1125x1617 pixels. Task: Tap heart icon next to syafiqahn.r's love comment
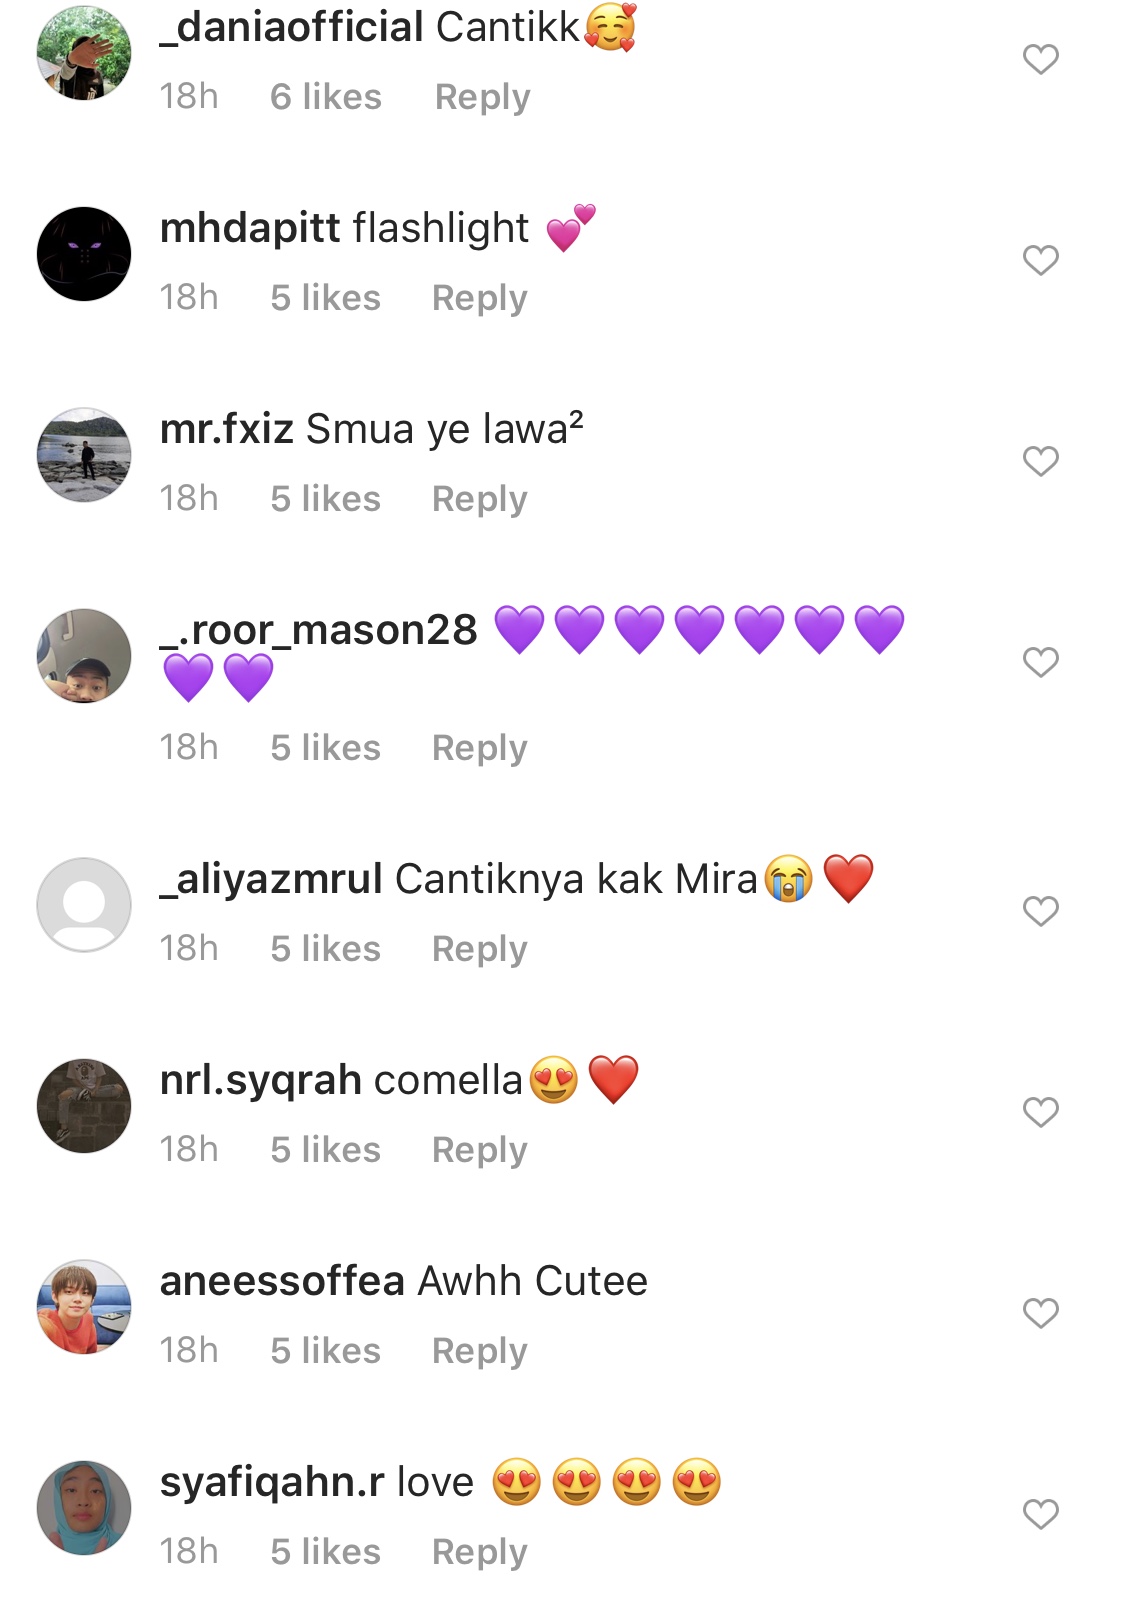pyautogui.click(x=1040, y=1514)
